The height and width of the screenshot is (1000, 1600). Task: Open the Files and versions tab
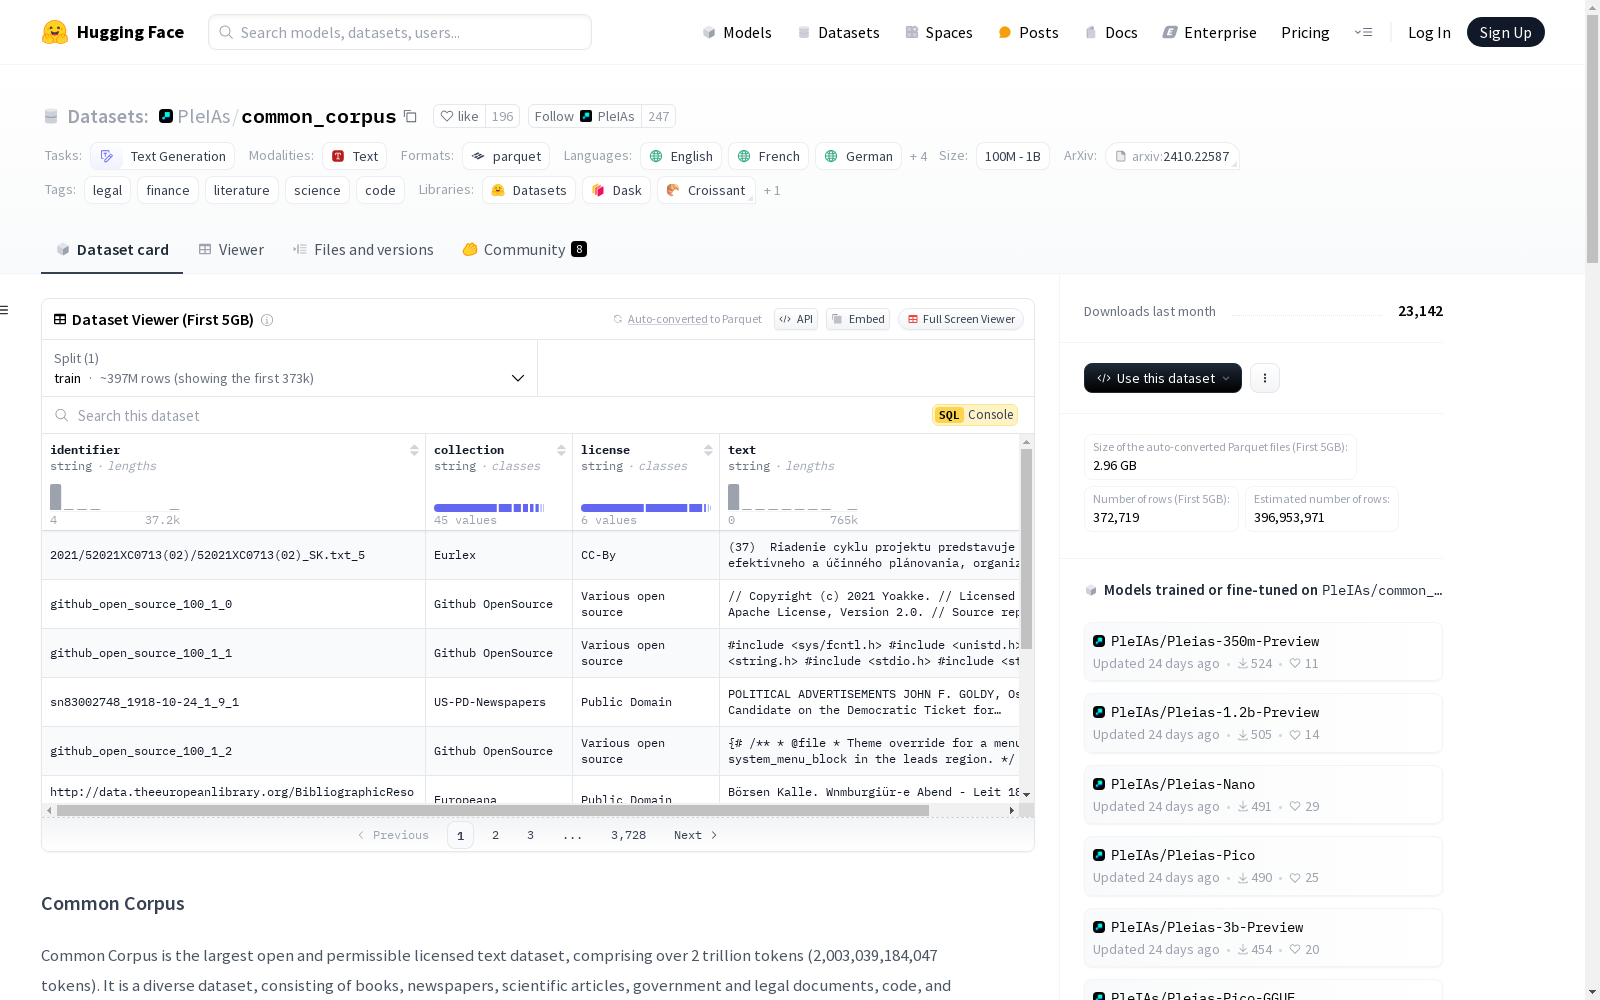click(x=363, y=250)
